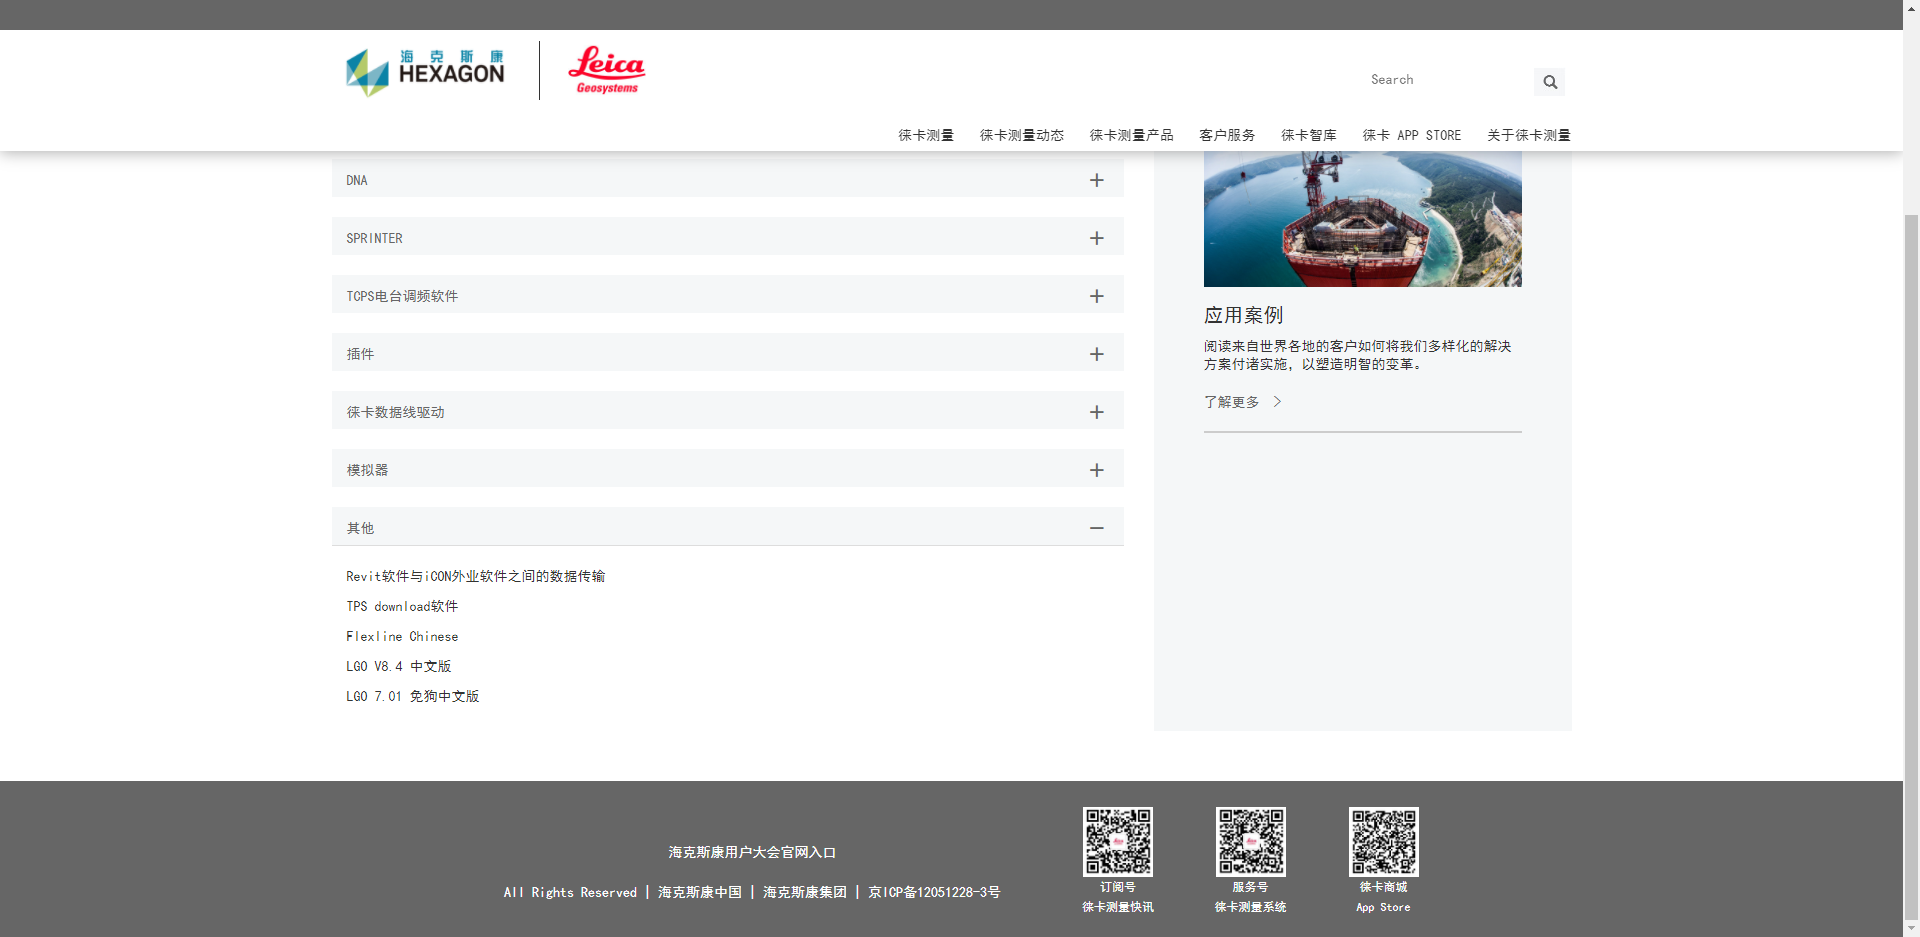Download LGO V8.4 中文版
The width and height of the screenshot is (1920, 937).
[398, 666]
